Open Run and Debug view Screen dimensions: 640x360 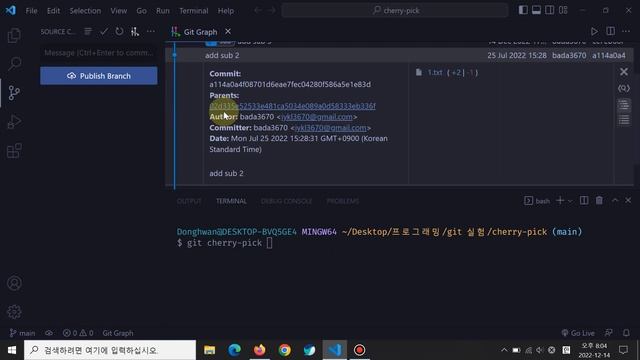14,122
